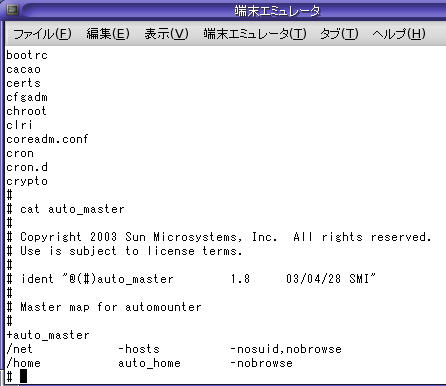The image size is (446, 386).
Task: Click the 'Copyright 2003 Sun Microsystems' line
Action: coord(219,237)
